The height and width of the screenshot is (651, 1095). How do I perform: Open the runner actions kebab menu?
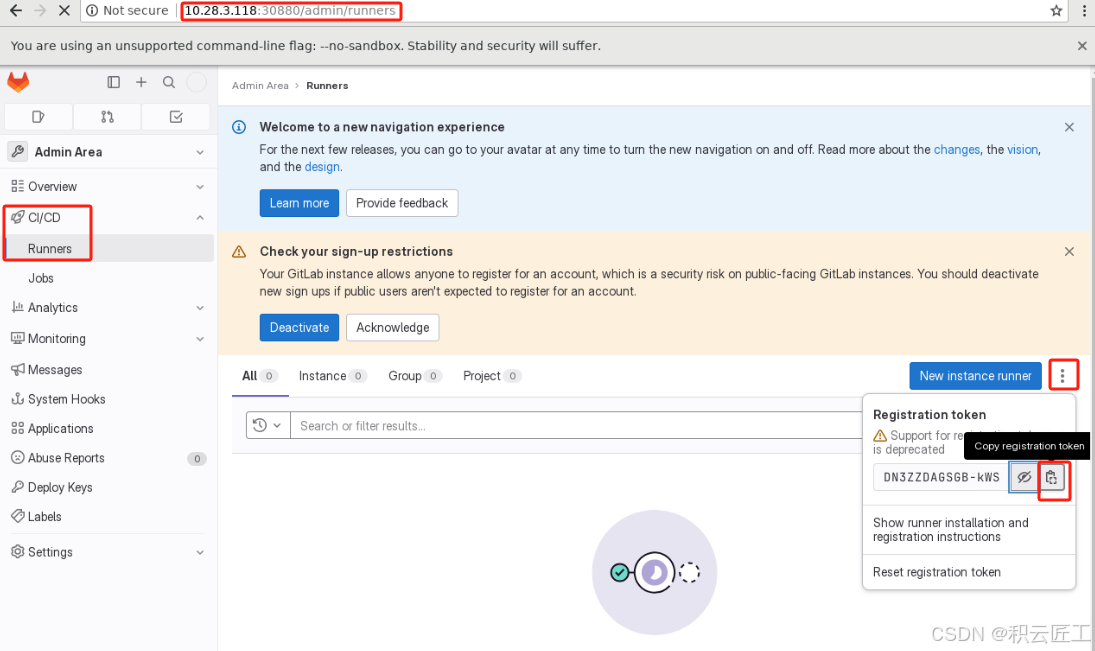click(x=1062, y=376)
